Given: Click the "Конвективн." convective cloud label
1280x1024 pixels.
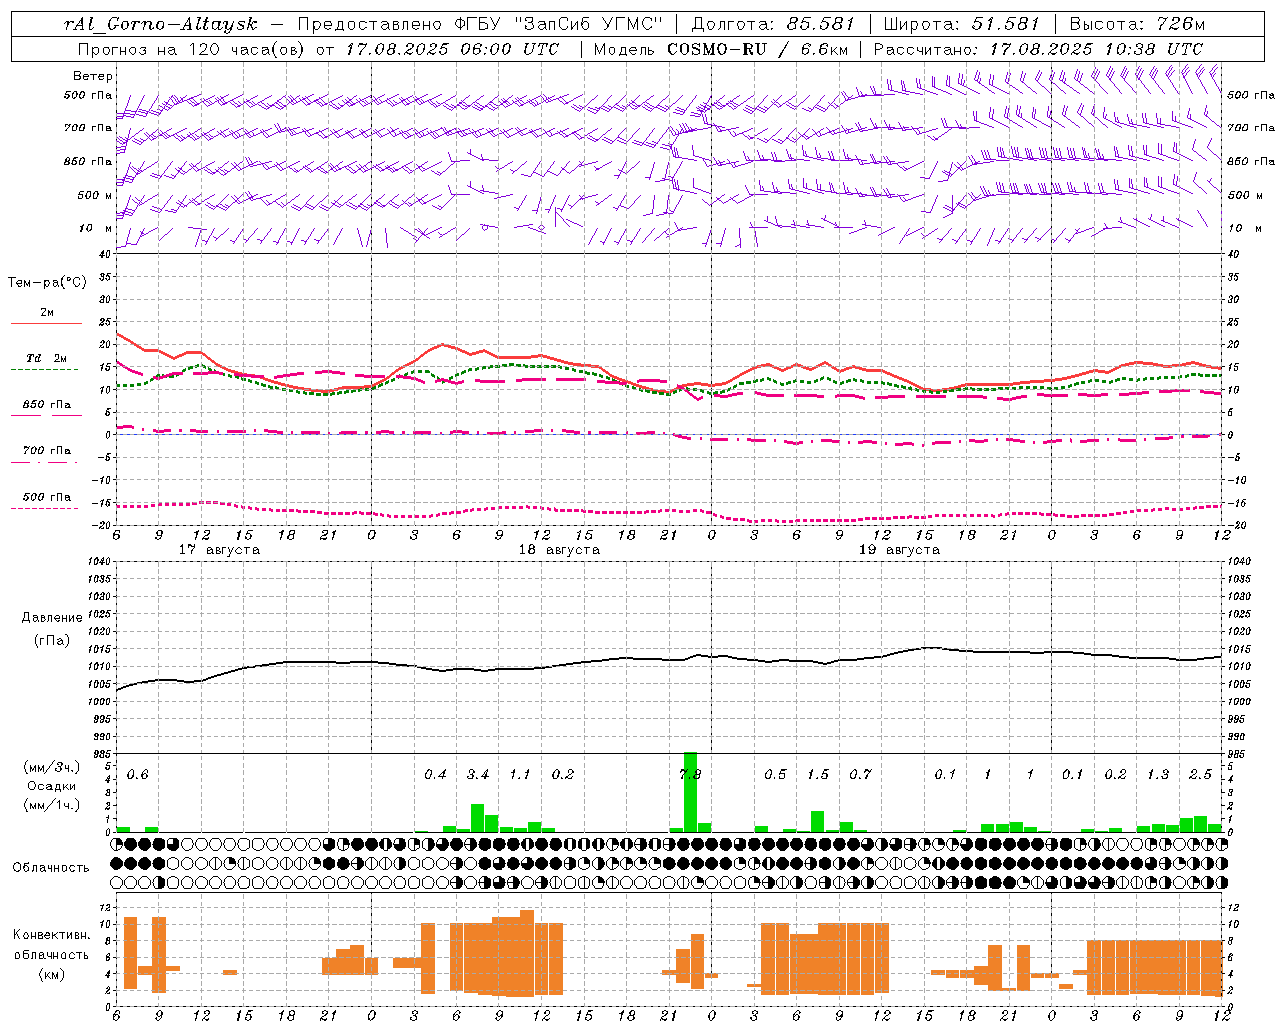Looking at the screenshot, I should (x=52, y=935).
